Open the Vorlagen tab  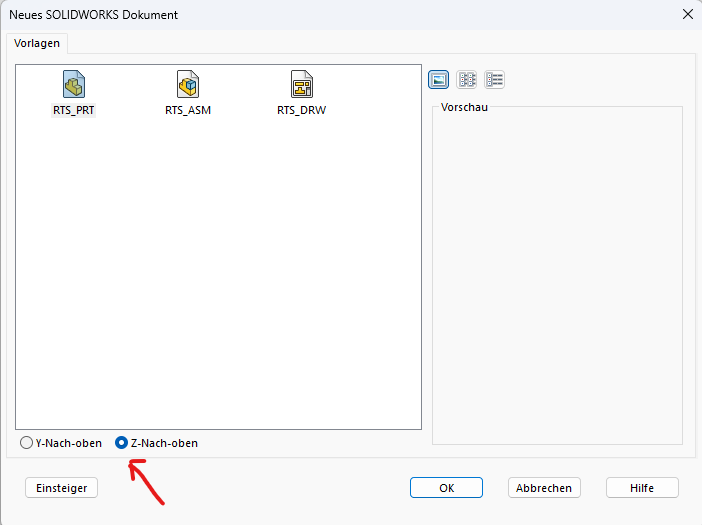(37, 43)
